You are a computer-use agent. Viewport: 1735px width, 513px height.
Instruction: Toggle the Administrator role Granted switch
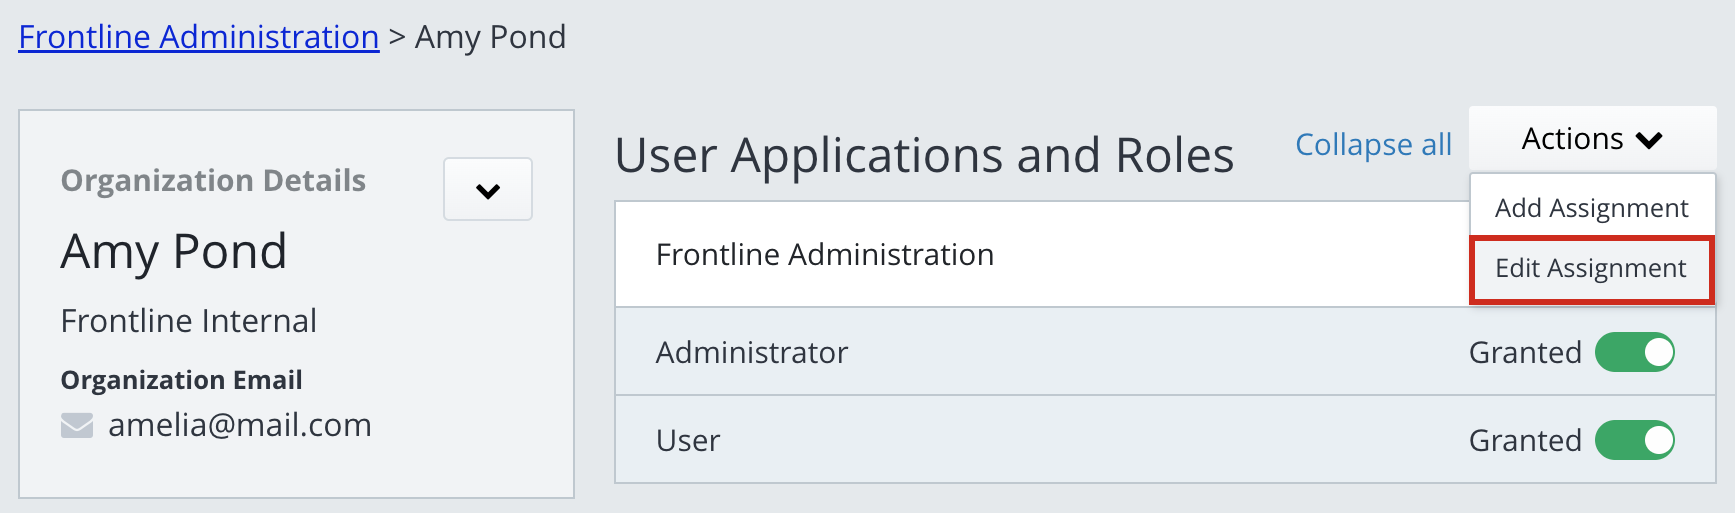[x=1634, y=352]
